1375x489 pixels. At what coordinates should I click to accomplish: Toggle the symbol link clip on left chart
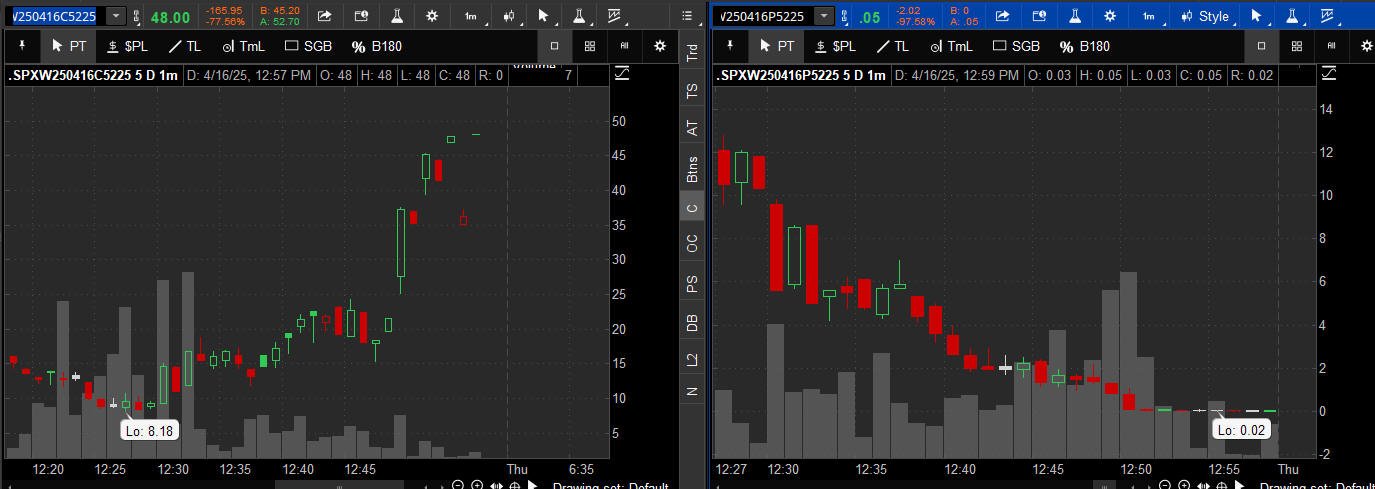136,17
